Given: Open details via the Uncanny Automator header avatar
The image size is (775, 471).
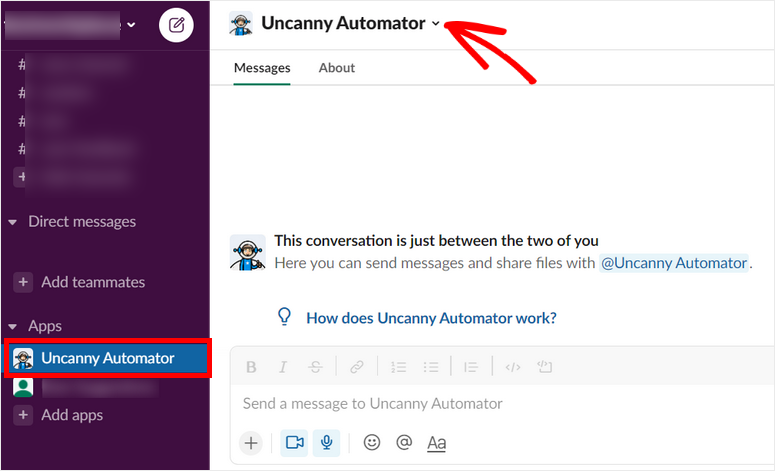Looking at the screenshot, I should click(241, 23).
